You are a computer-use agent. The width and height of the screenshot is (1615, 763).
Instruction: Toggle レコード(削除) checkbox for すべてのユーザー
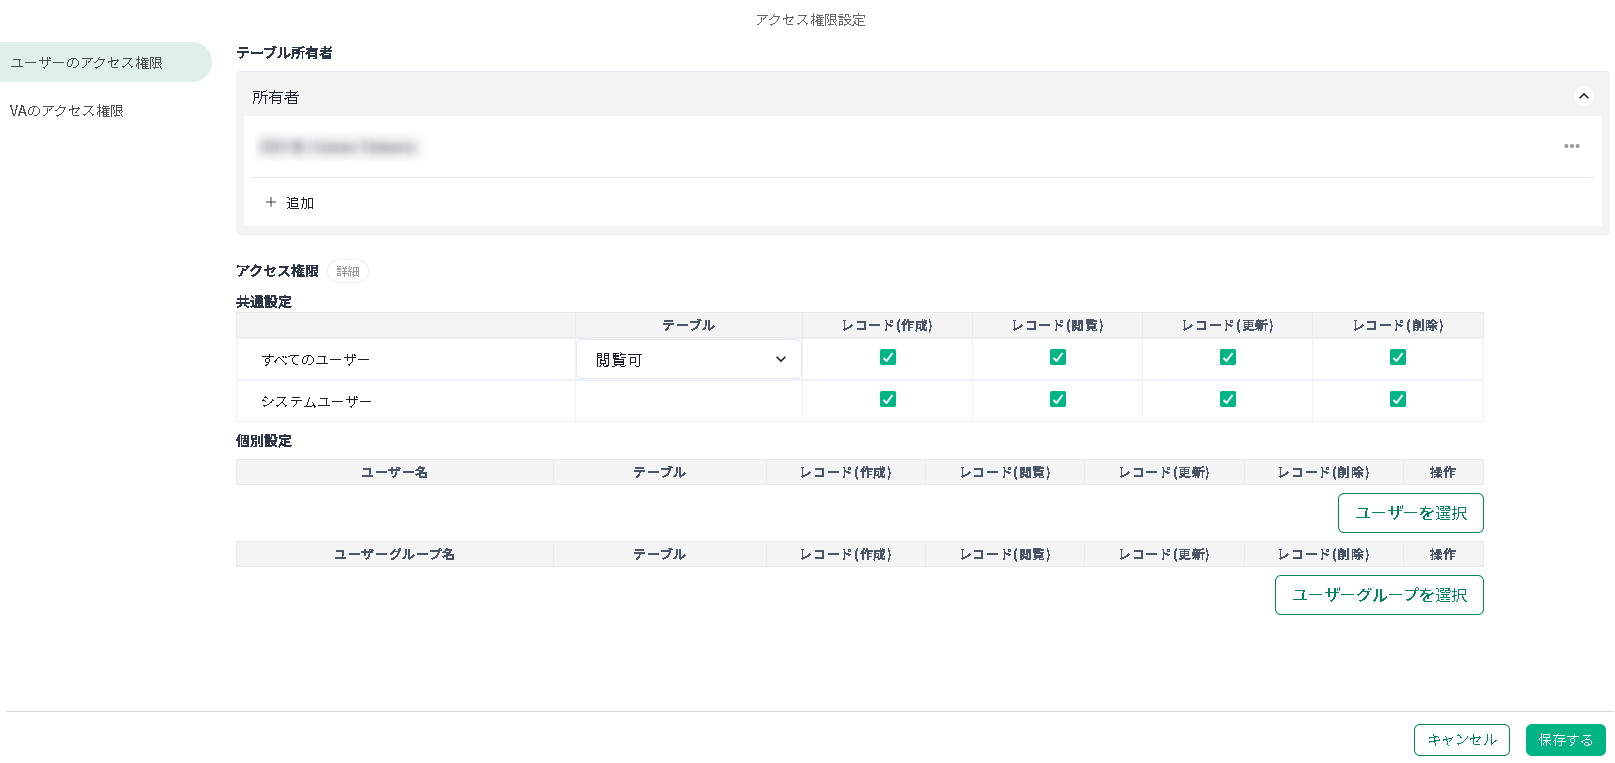[1397, 357]
